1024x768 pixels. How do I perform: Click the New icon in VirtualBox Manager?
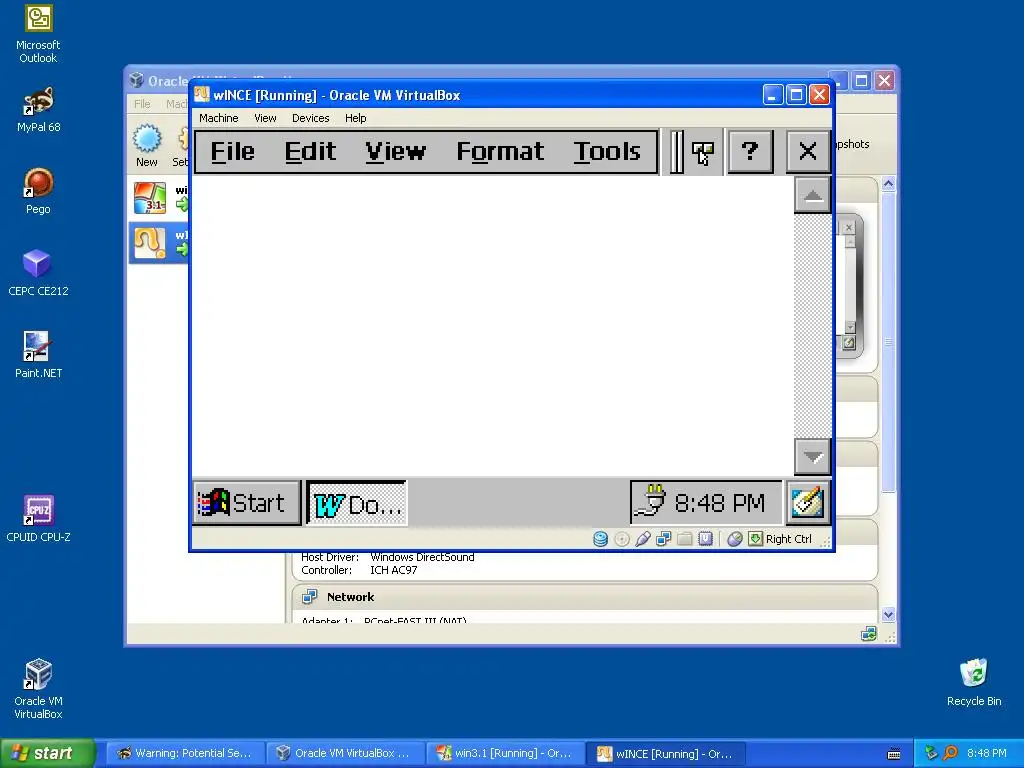[x=147, y=146]
